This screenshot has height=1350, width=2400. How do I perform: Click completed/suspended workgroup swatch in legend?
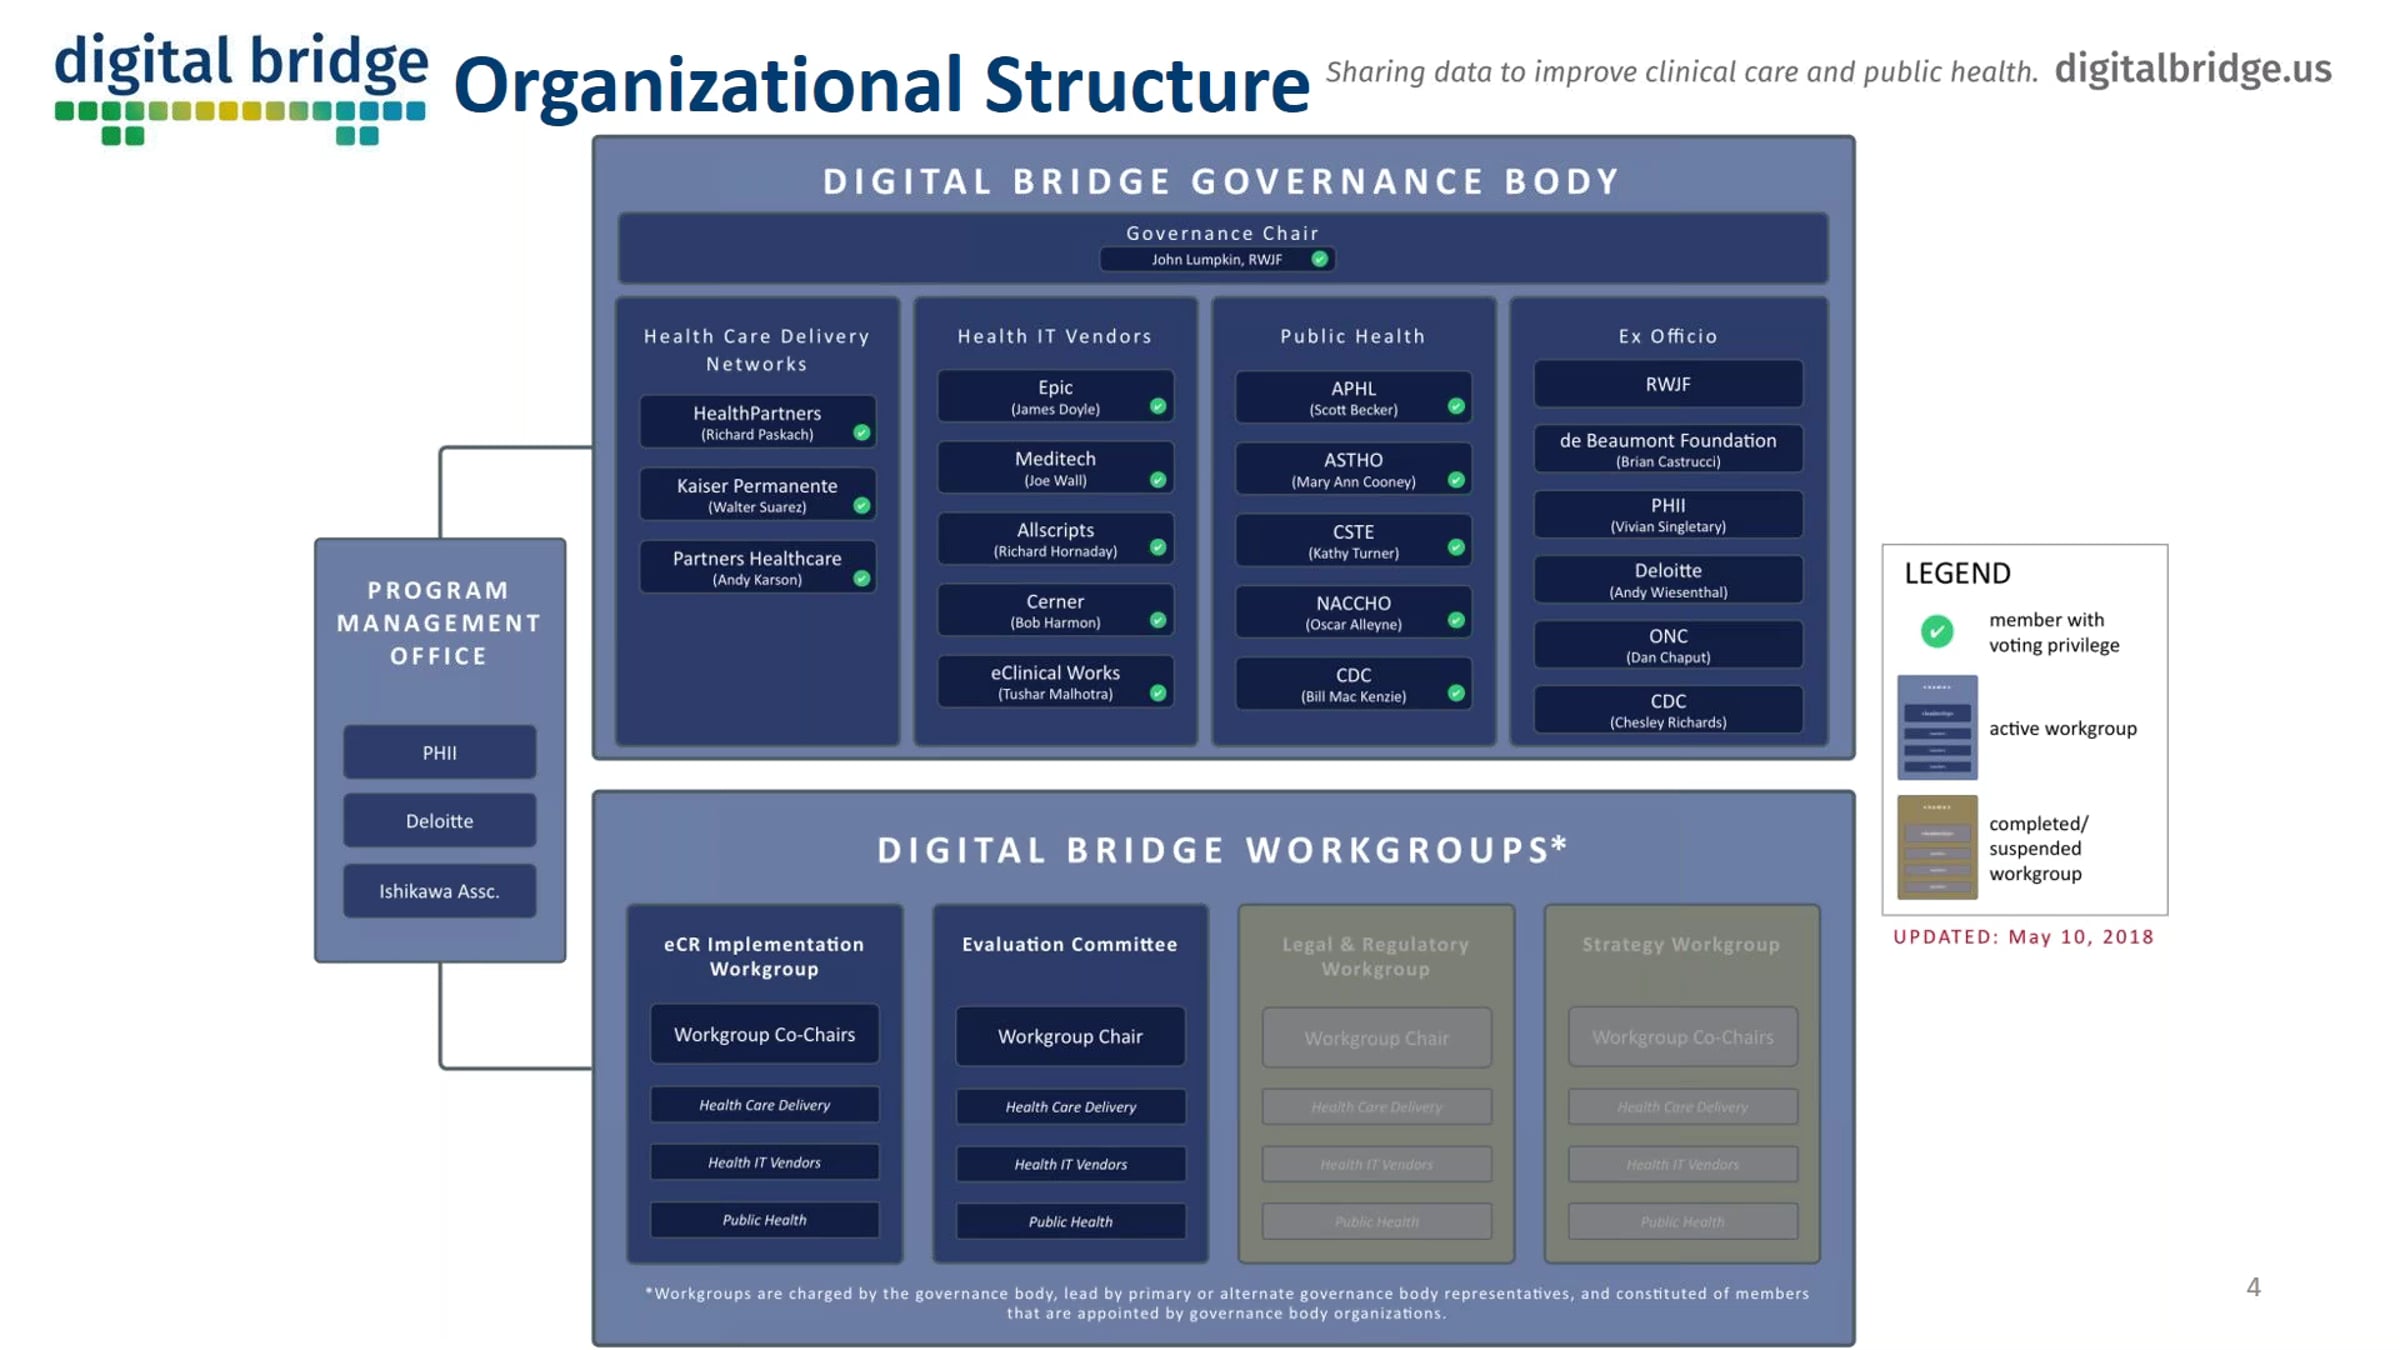pyautogui.click(x=1936, y=847)
